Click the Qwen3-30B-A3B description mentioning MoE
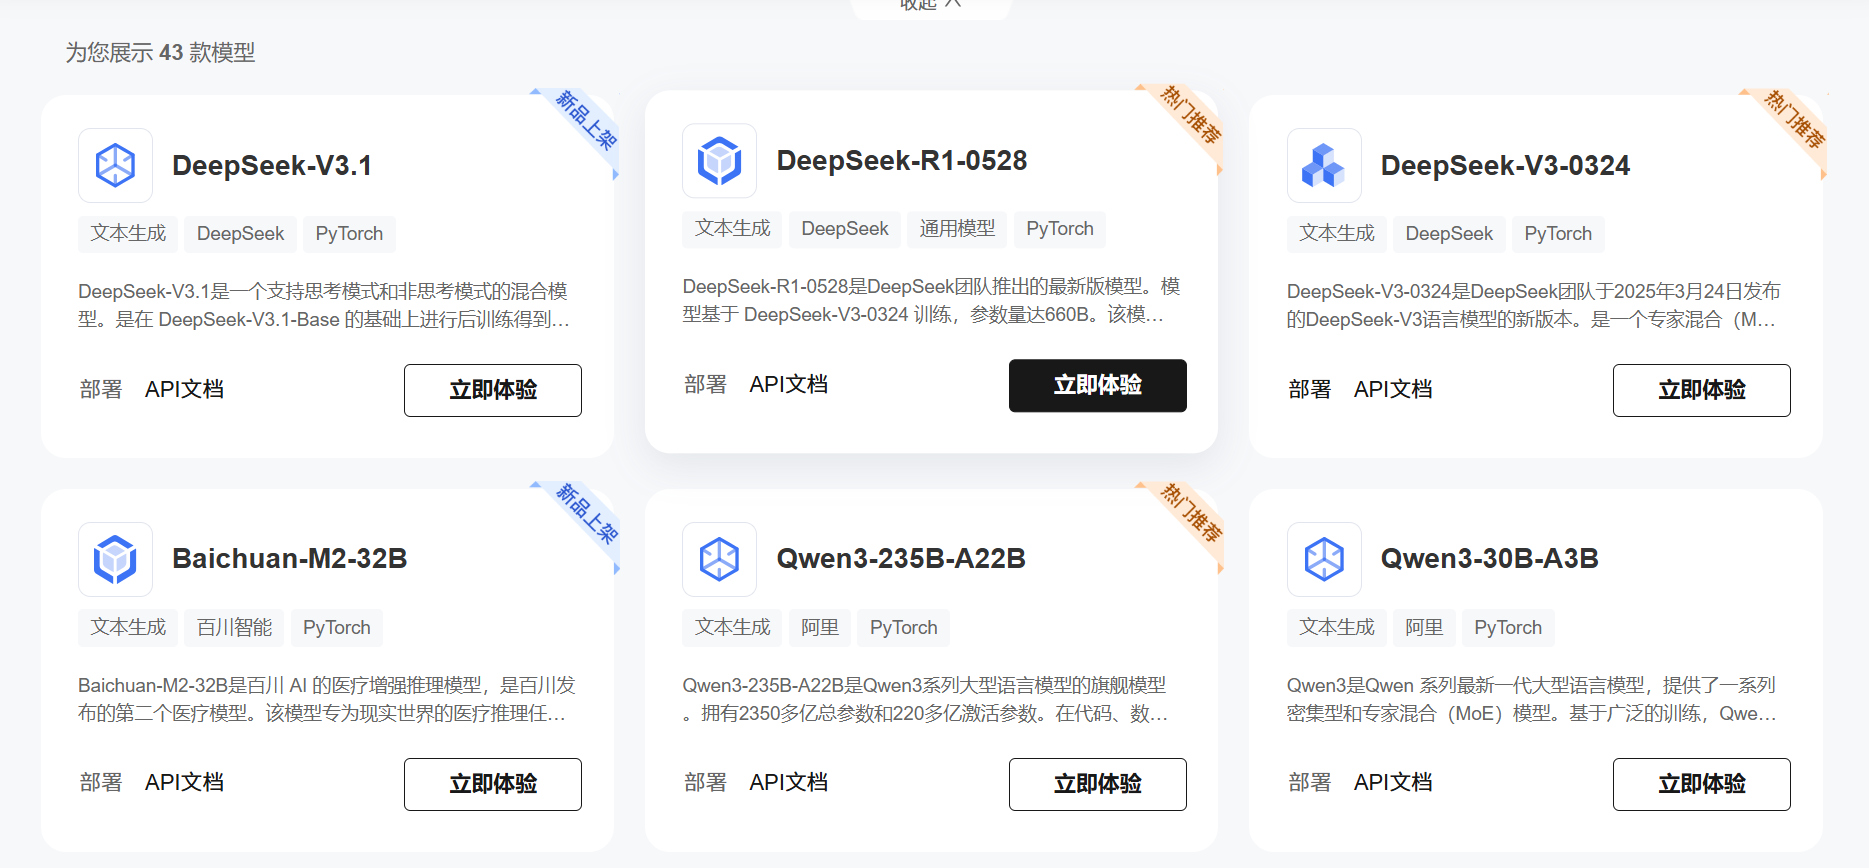Screen dimensions: 1869x868 1532,699
